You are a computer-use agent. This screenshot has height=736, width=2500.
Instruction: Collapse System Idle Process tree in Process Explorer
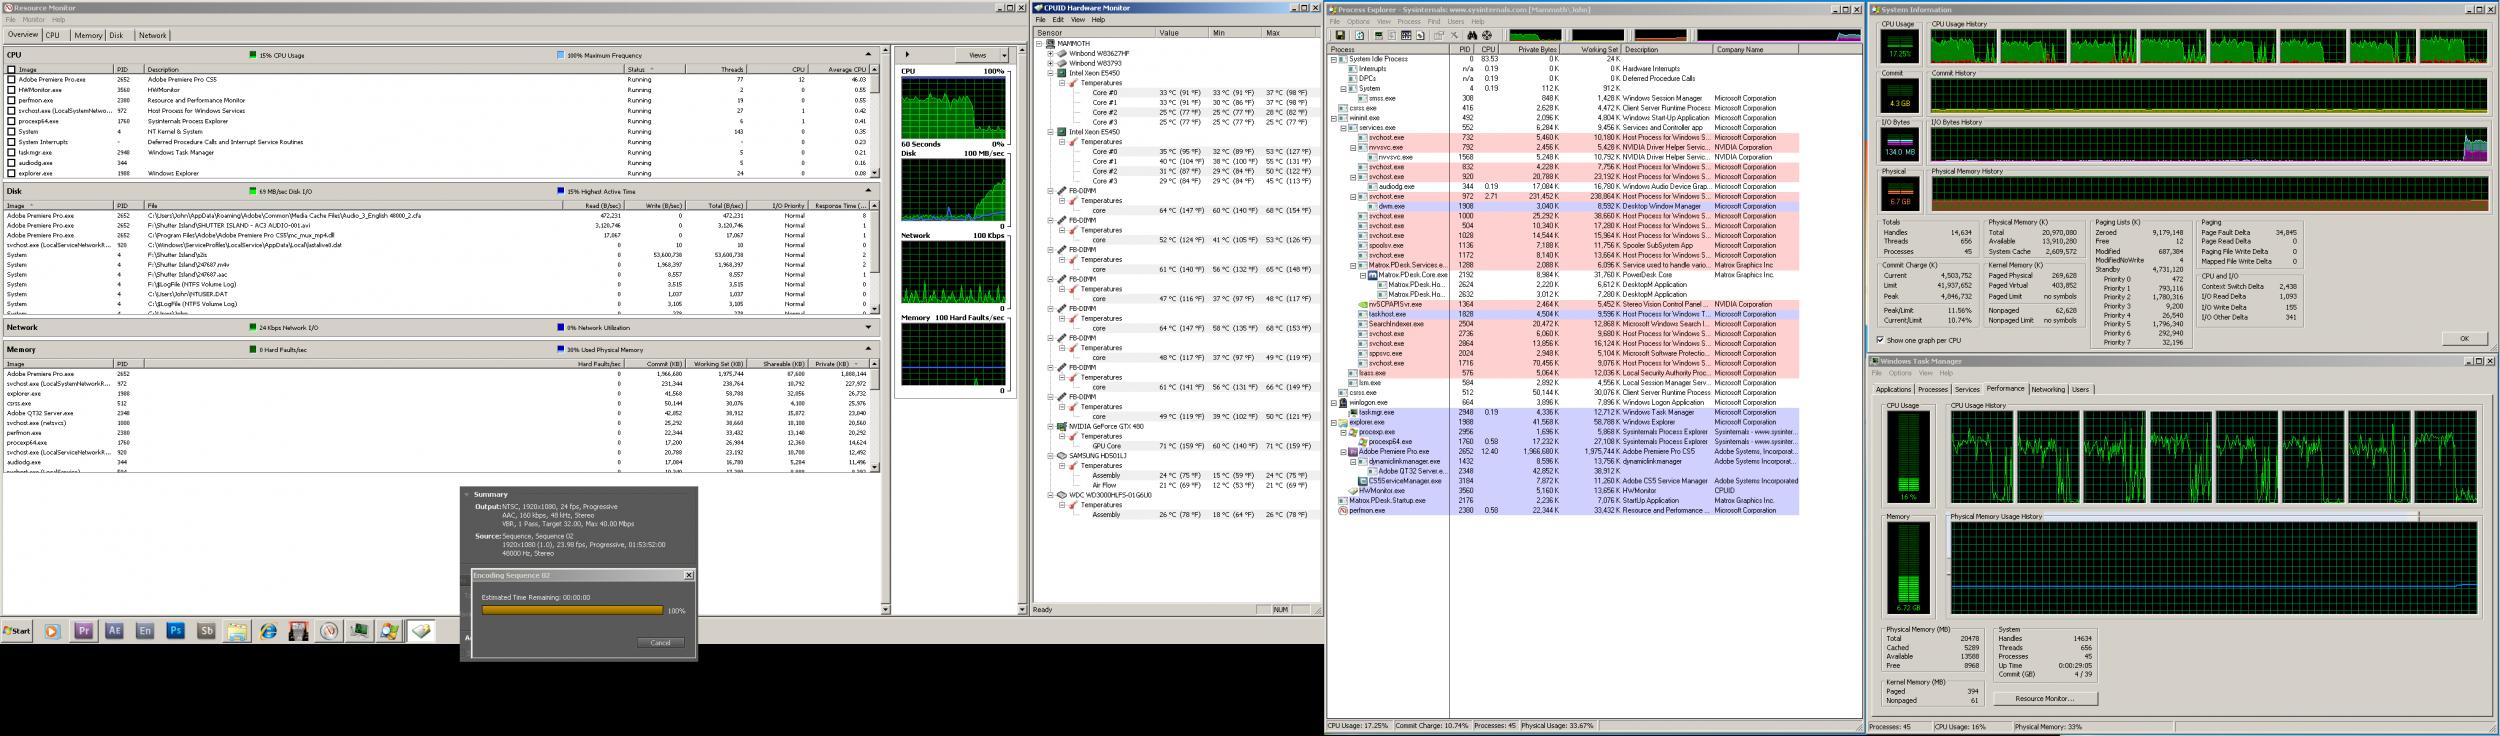pyautogui.click(x=1334, y=59)
